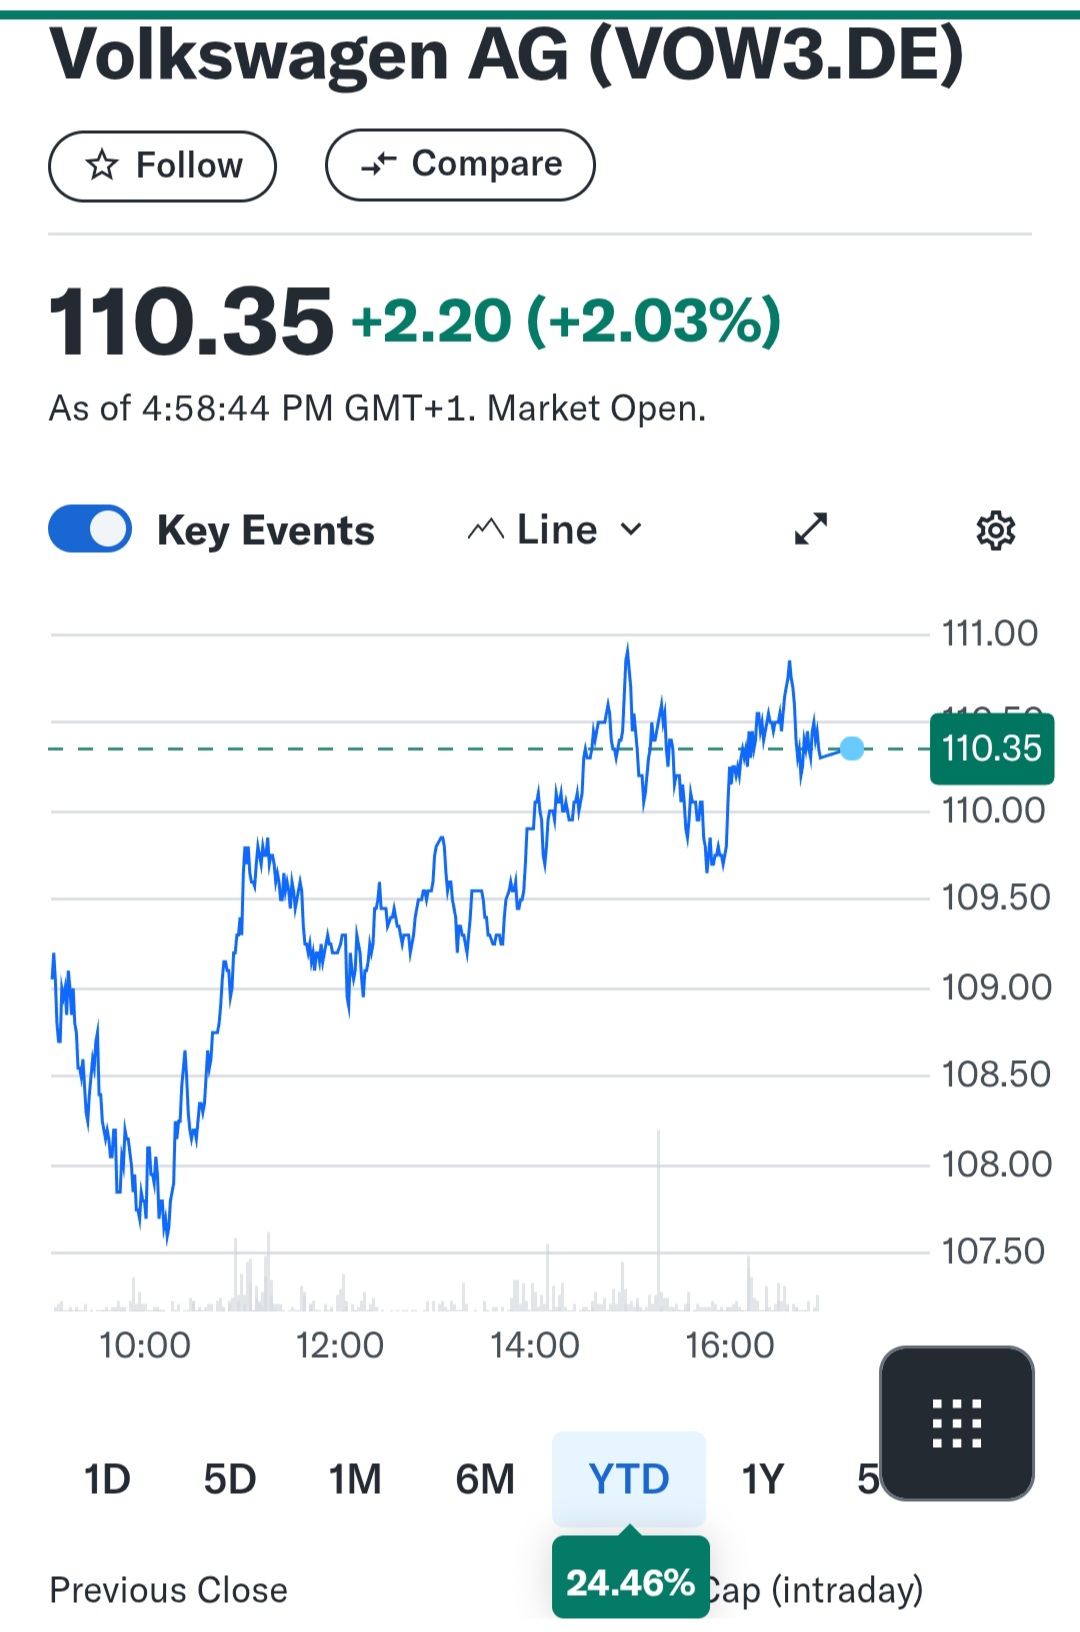Switch to 1M range
The image size is (1080, 1632).
click(x=355, y=1479)
